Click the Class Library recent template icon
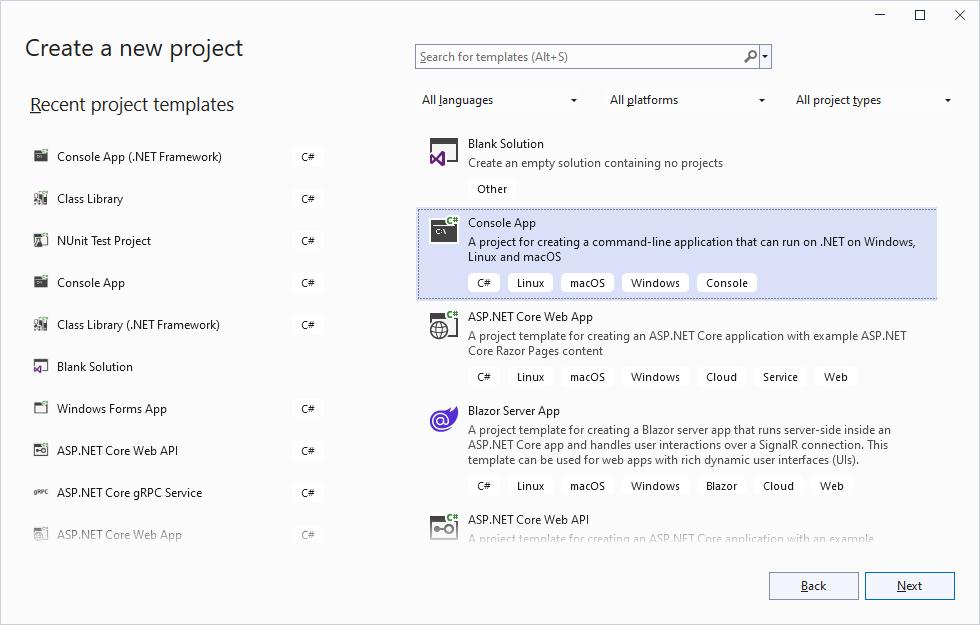980x625 pixels. pyautogui.click(x=41, y=198)
